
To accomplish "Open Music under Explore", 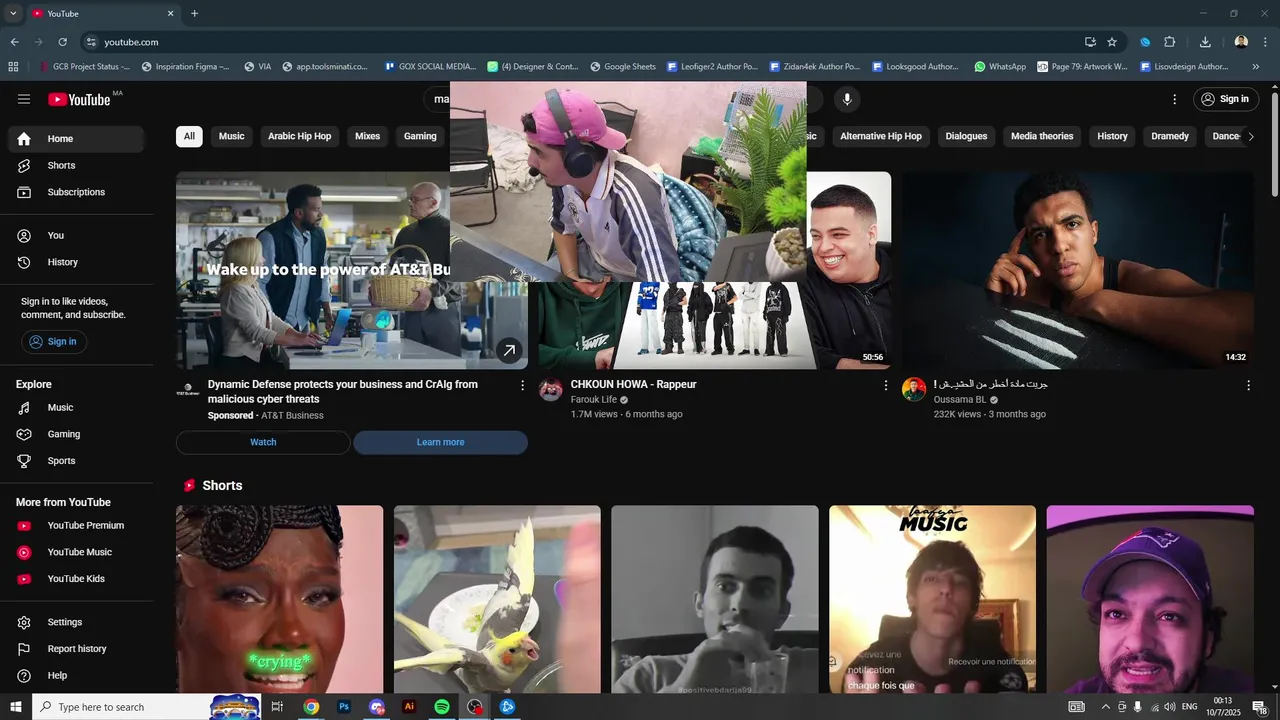I will click(x=76, y=408).
